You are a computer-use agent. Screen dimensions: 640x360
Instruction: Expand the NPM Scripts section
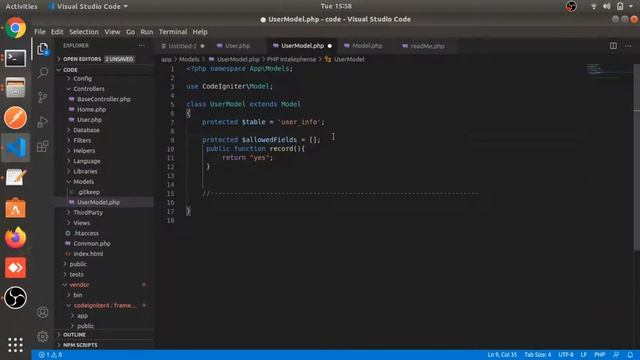80,345
